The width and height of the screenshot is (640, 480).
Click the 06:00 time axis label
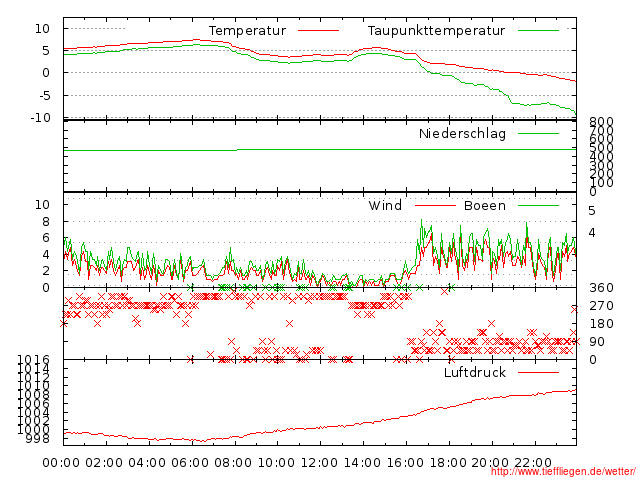[190, 463]
